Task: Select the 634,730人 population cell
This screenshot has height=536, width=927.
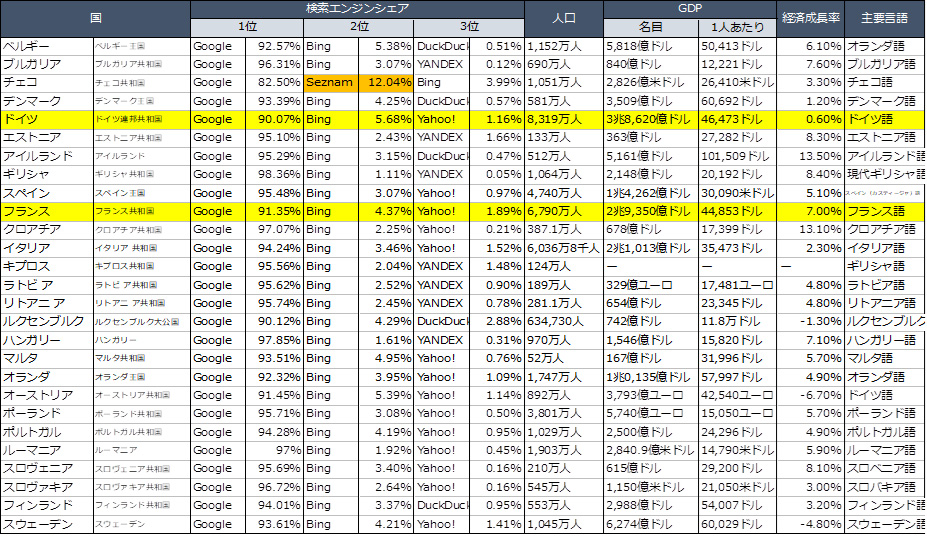Action: 564,321
